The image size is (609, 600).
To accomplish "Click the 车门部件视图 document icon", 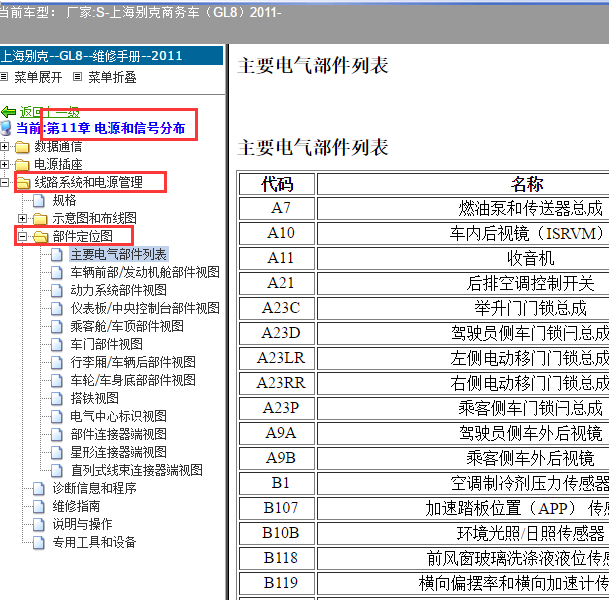I will (x=57, y=344).
